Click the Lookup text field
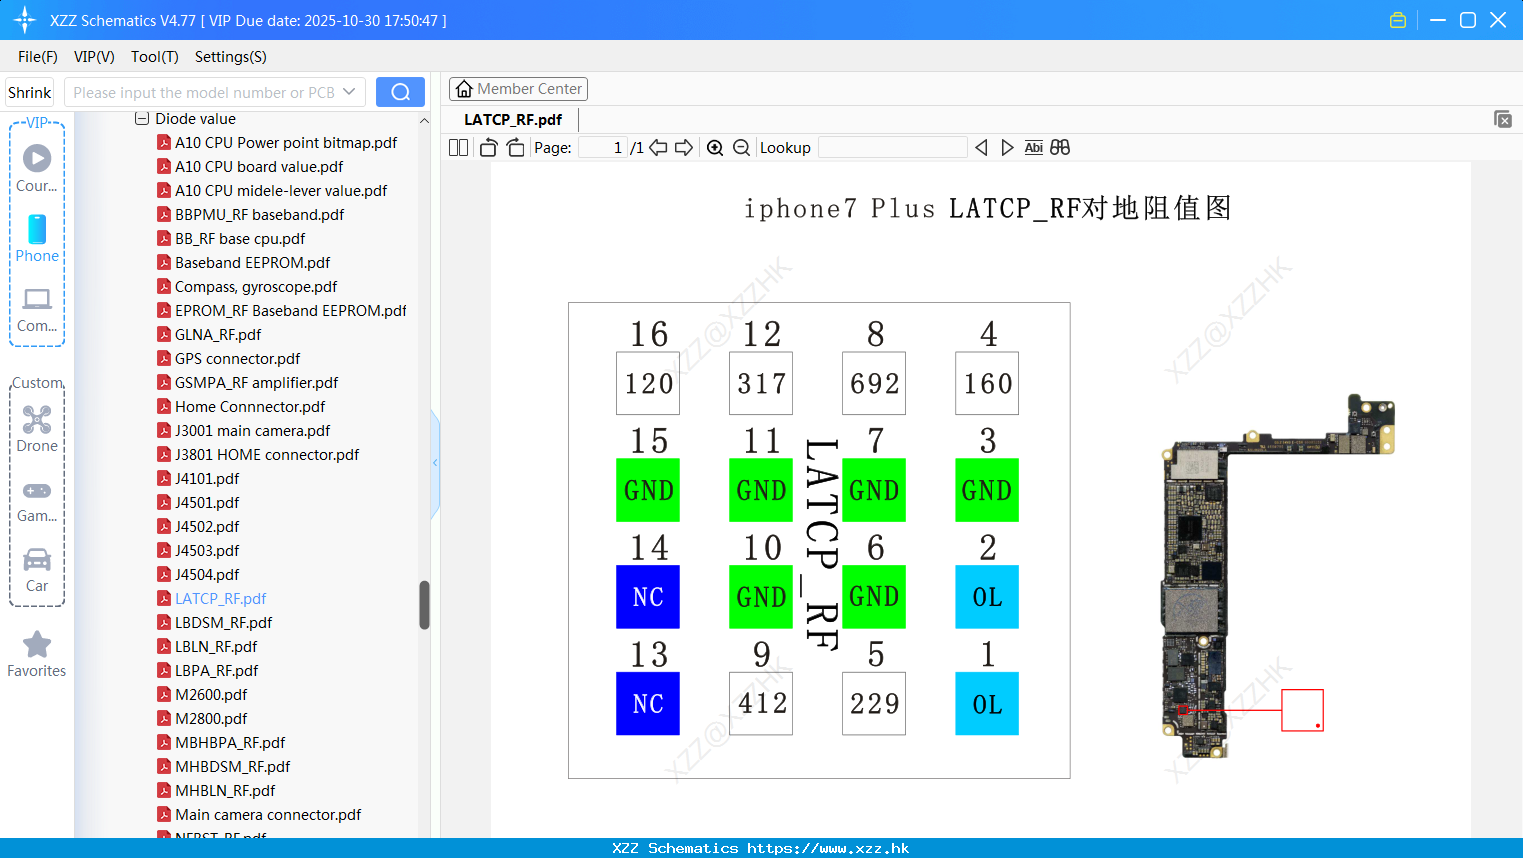1523x858 pixels. pyautogui.click(x=892, y=147)
